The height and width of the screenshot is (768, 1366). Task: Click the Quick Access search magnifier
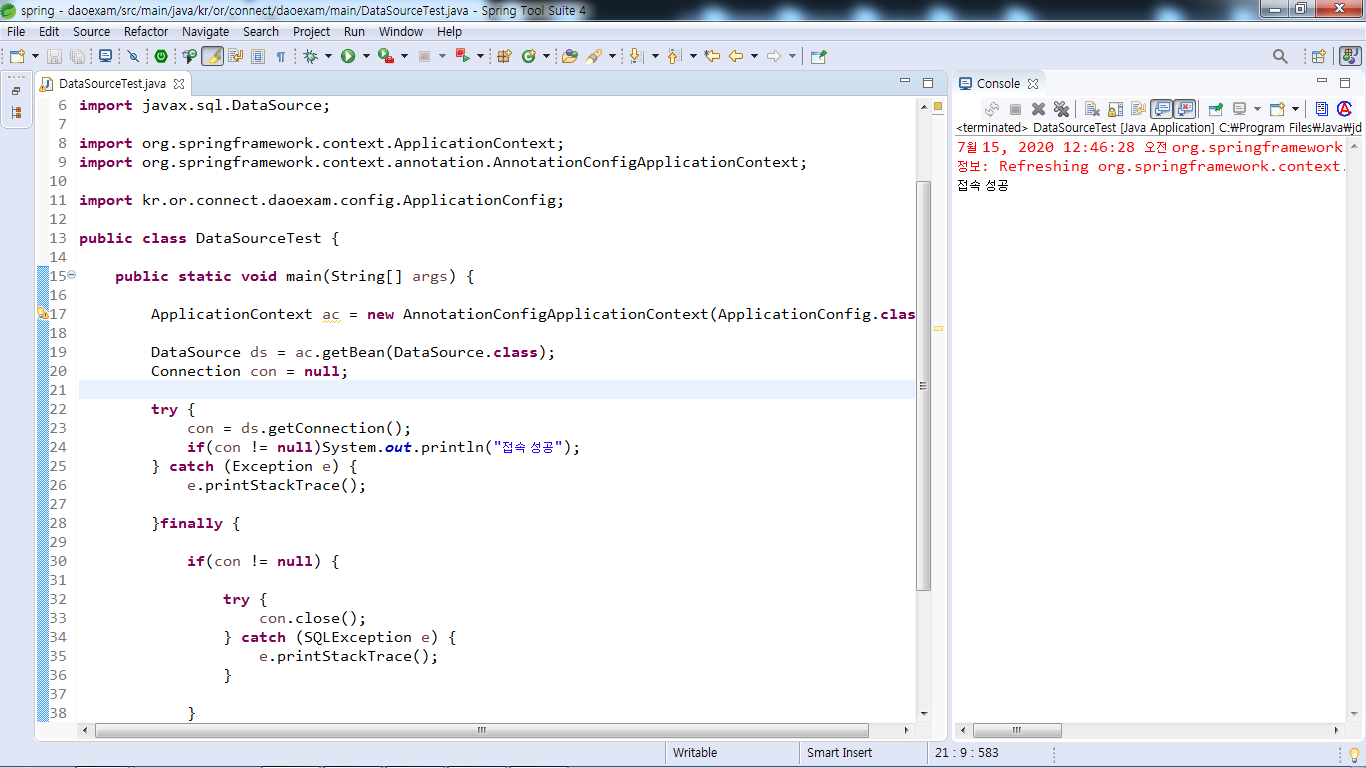1280,57
